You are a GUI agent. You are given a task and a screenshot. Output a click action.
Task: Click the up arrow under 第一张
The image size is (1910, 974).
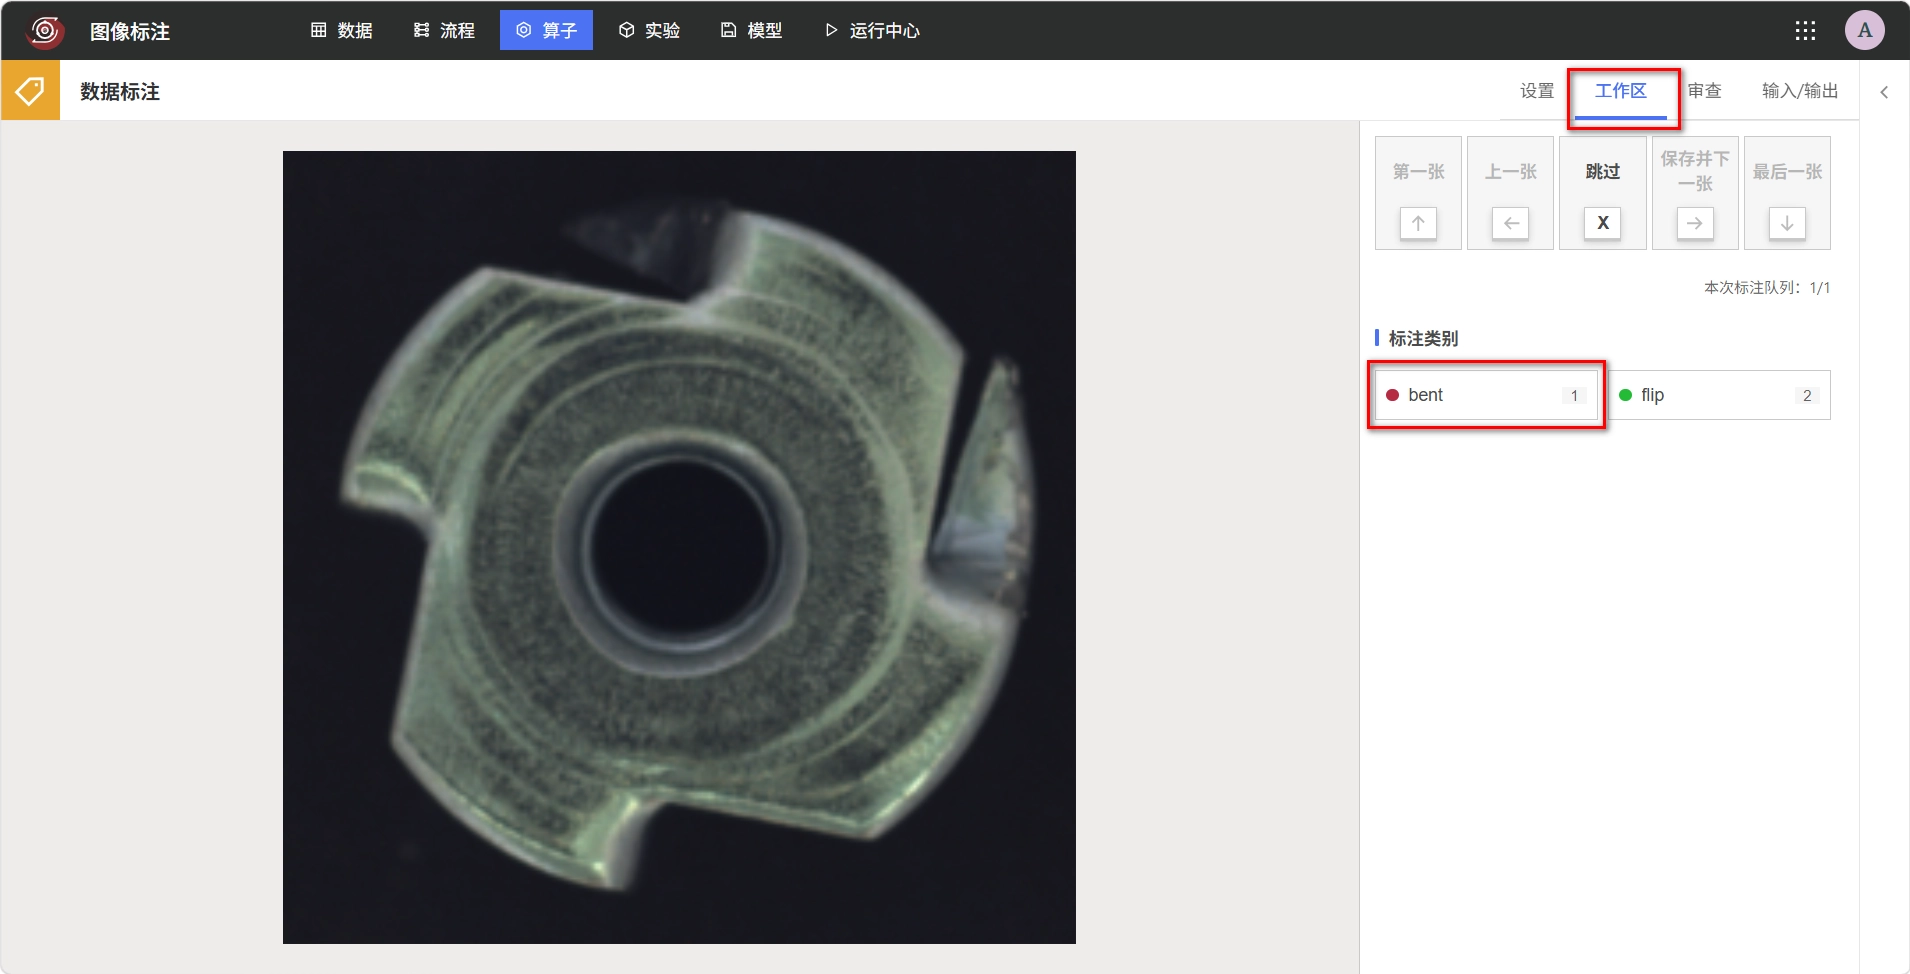1418,223
